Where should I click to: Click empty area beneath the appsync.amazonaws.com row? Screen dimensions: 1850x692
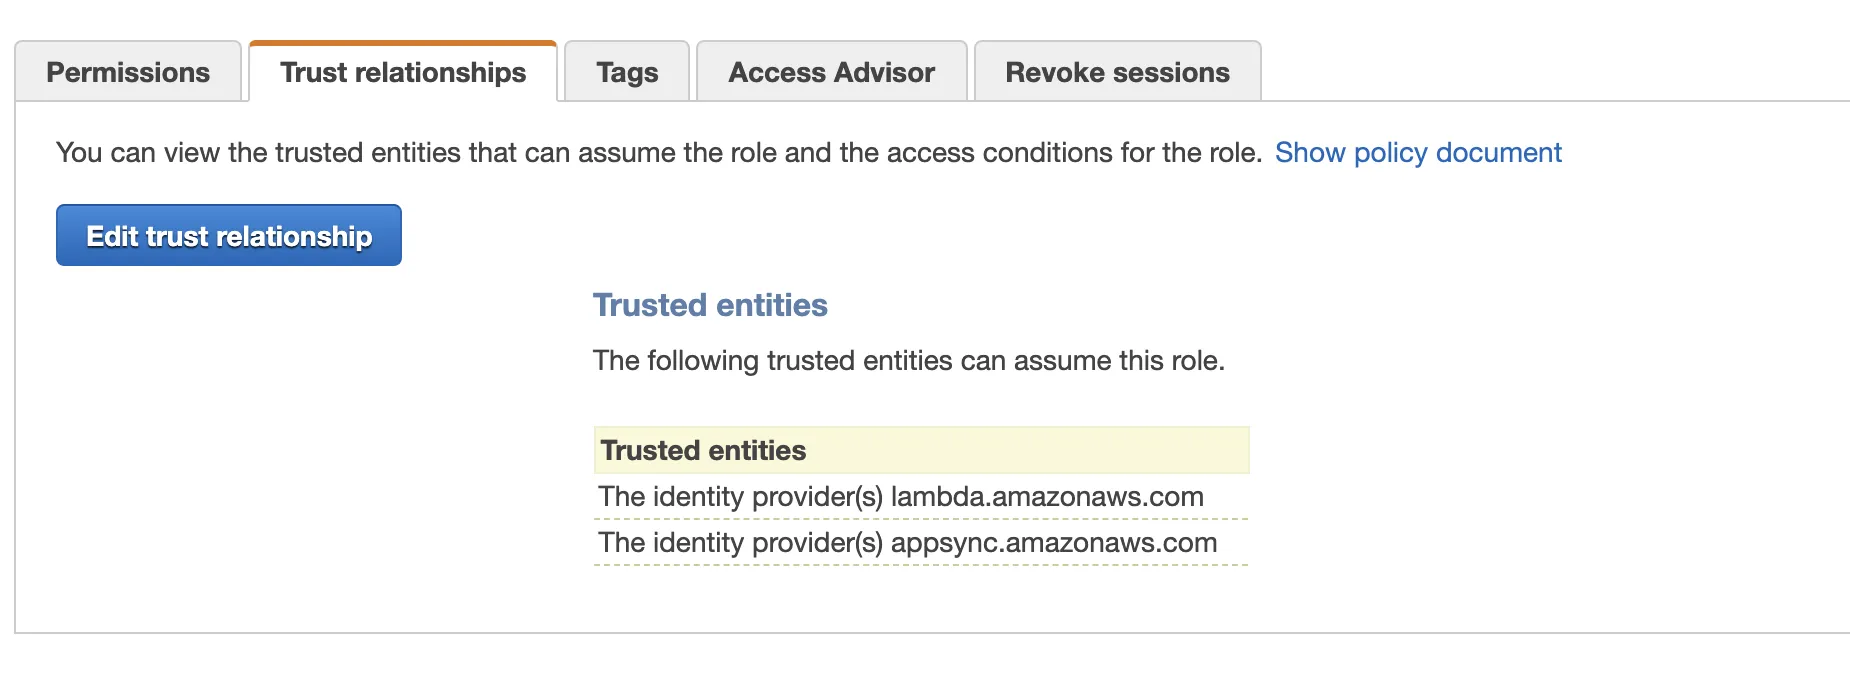pos(920,598)
